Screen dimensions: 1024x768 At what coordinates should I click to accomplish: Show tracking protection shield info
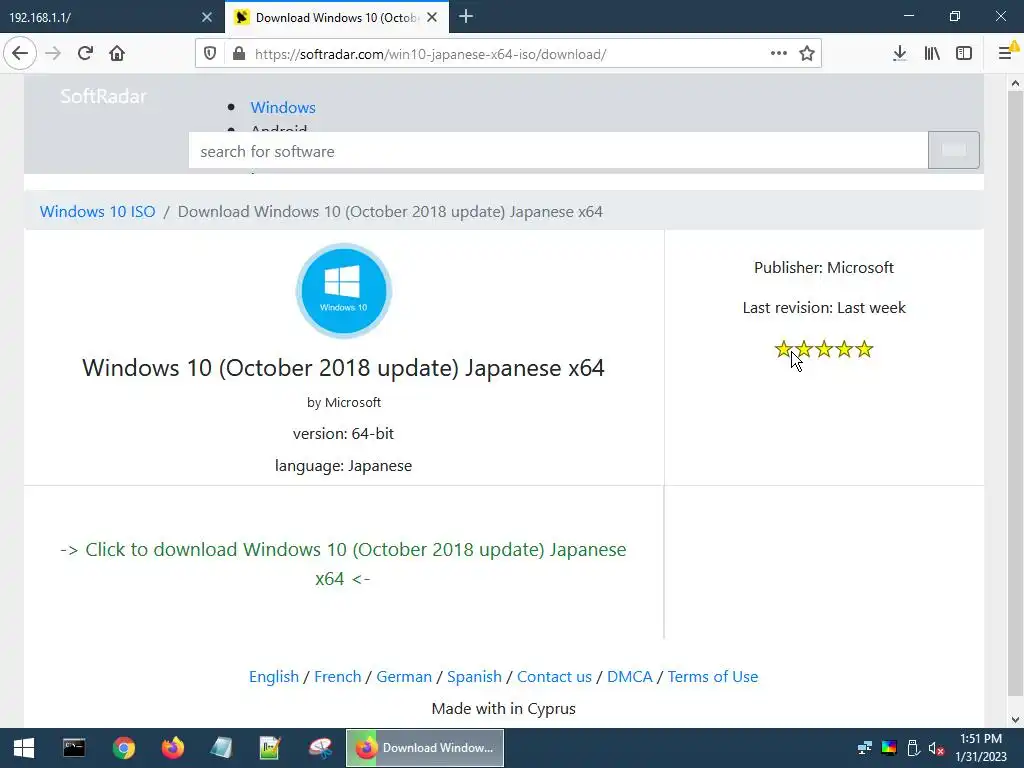point(210,54)
